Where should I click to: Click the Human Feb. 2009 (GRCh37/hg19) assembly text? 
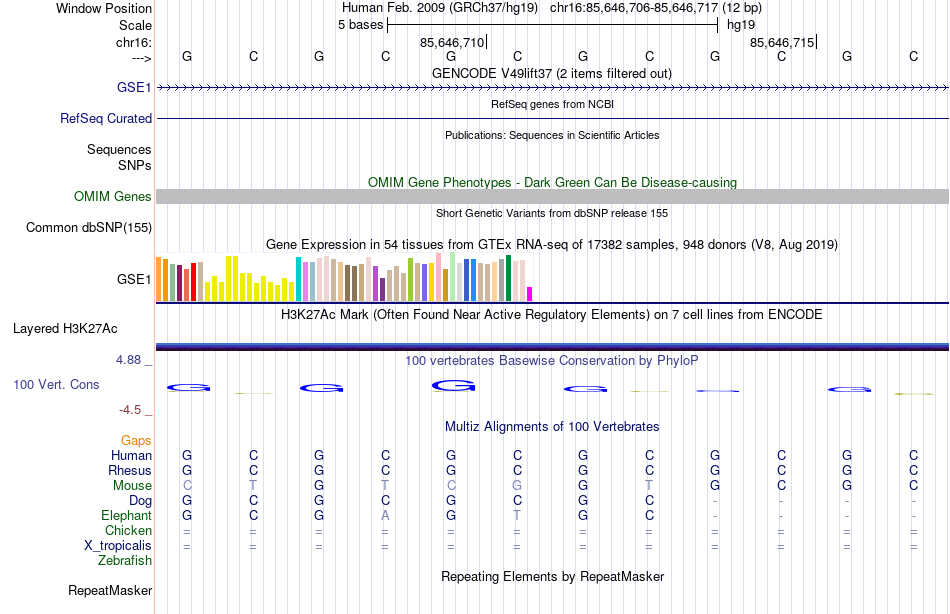[440, 8]
